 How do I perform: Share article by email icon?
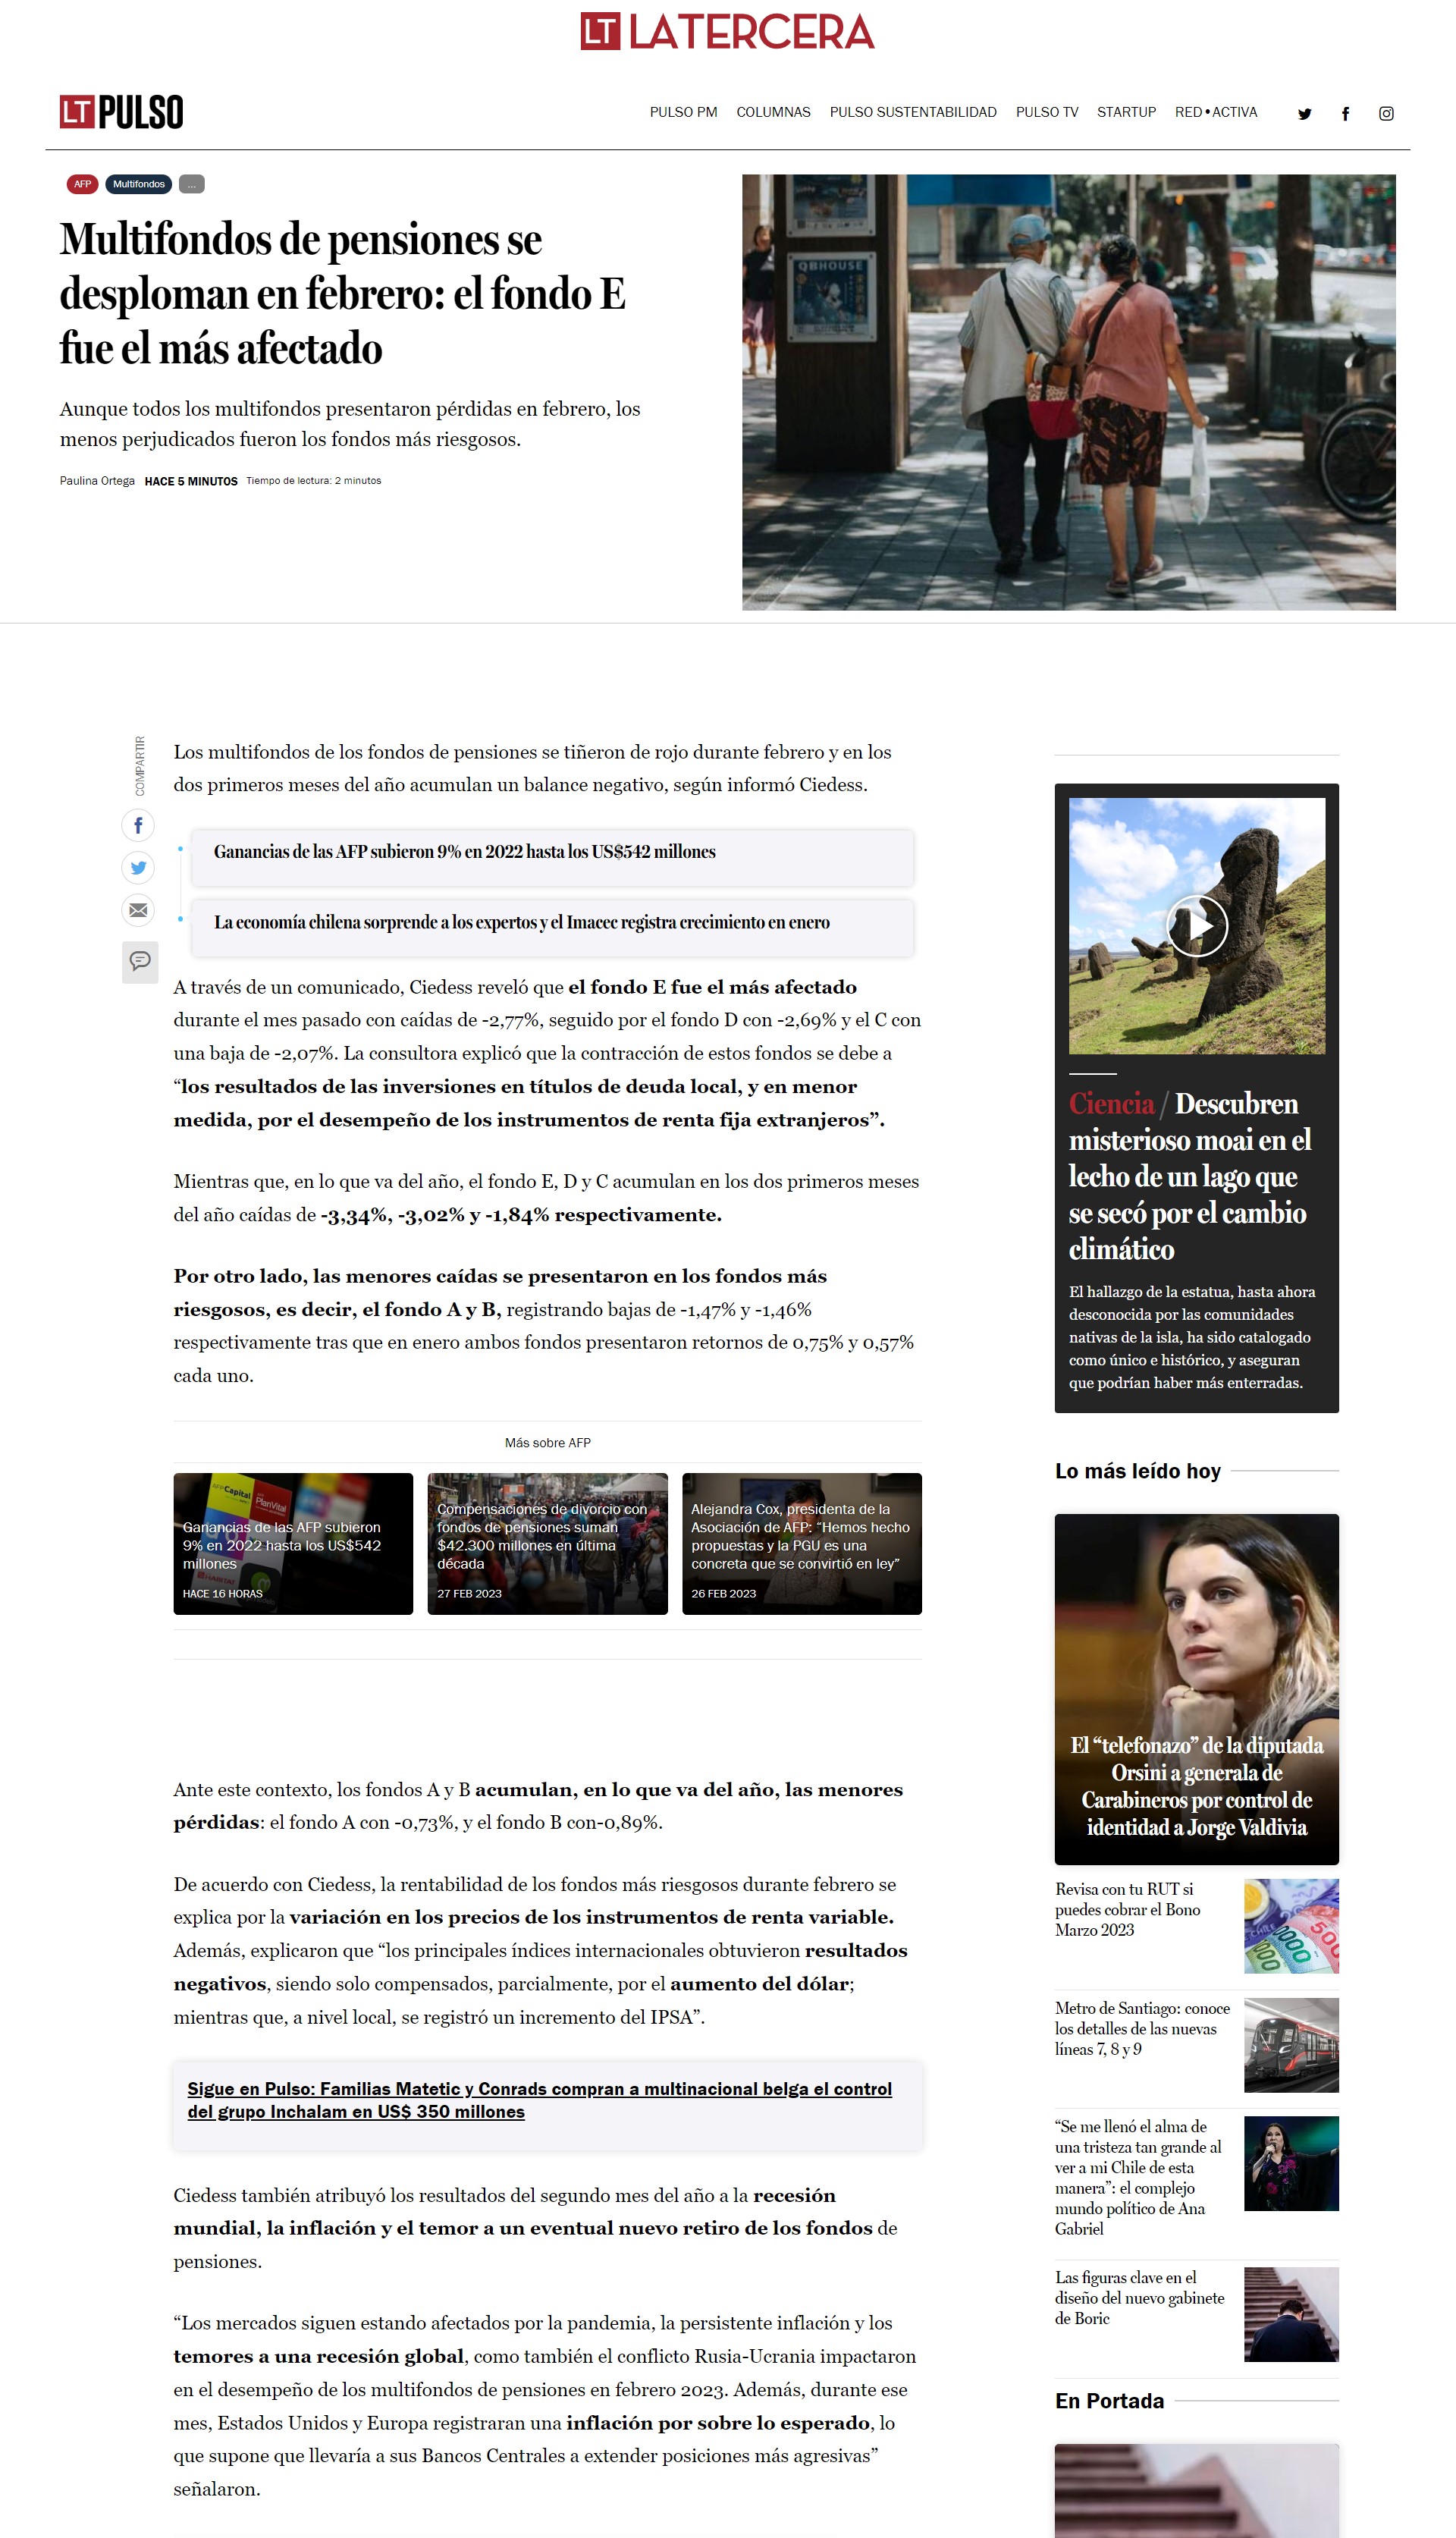tap(139, 910)
